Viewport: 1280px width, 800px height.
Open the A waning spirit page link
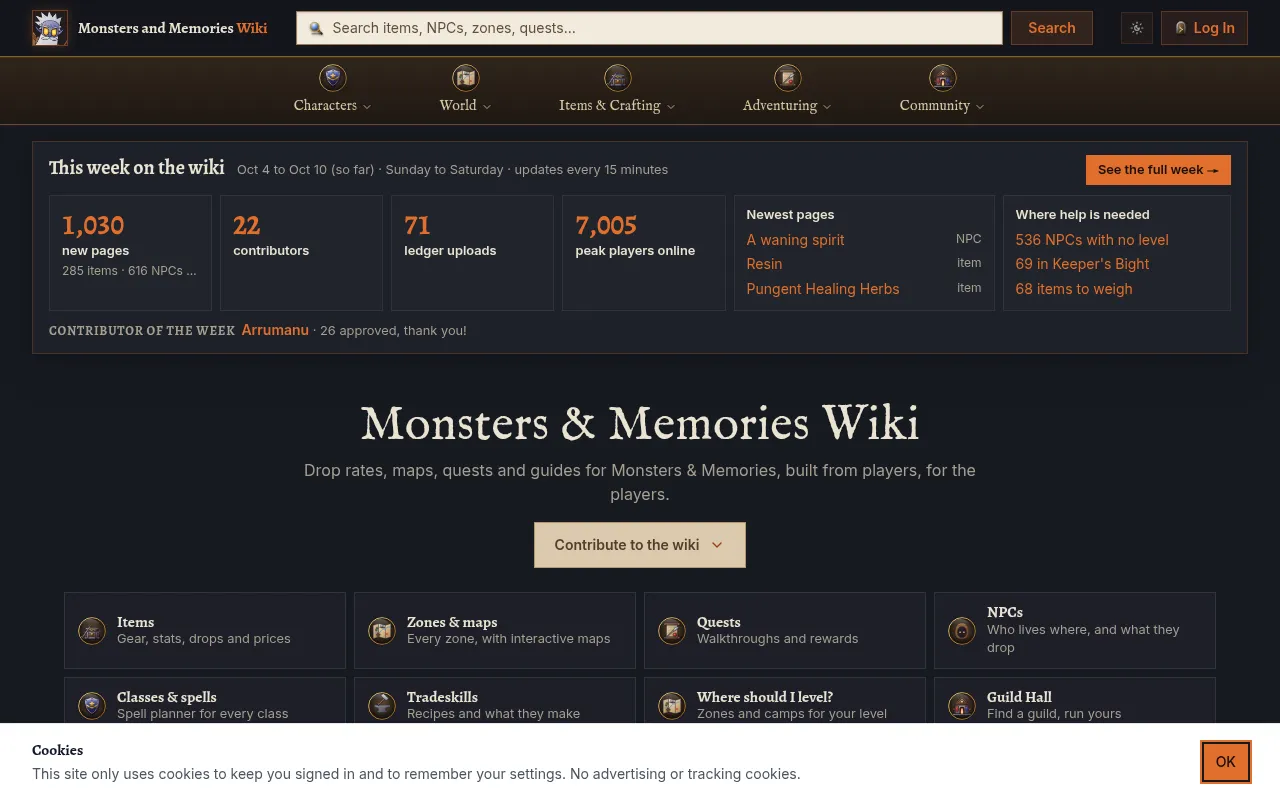pos(795,240)
